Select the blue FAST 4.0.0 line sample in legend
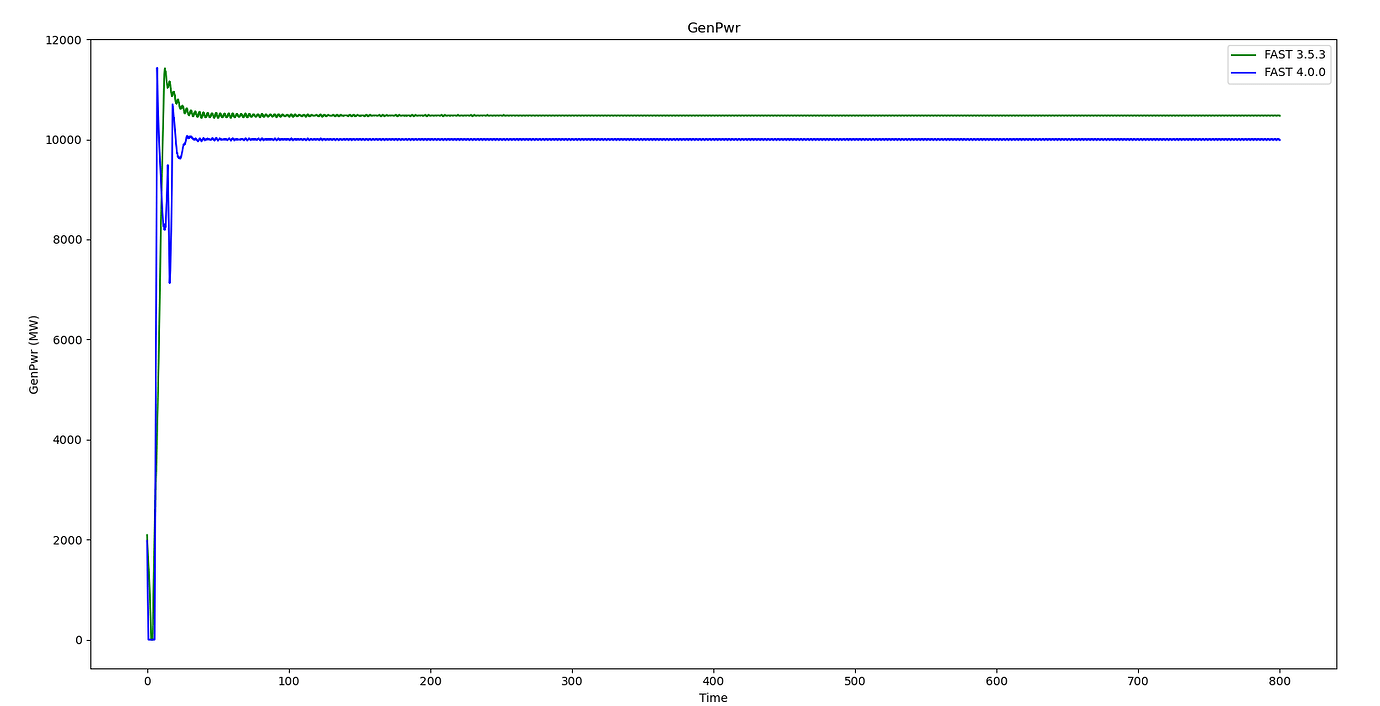Viewport: 1380px width, 706px height. click(1244, 73)
